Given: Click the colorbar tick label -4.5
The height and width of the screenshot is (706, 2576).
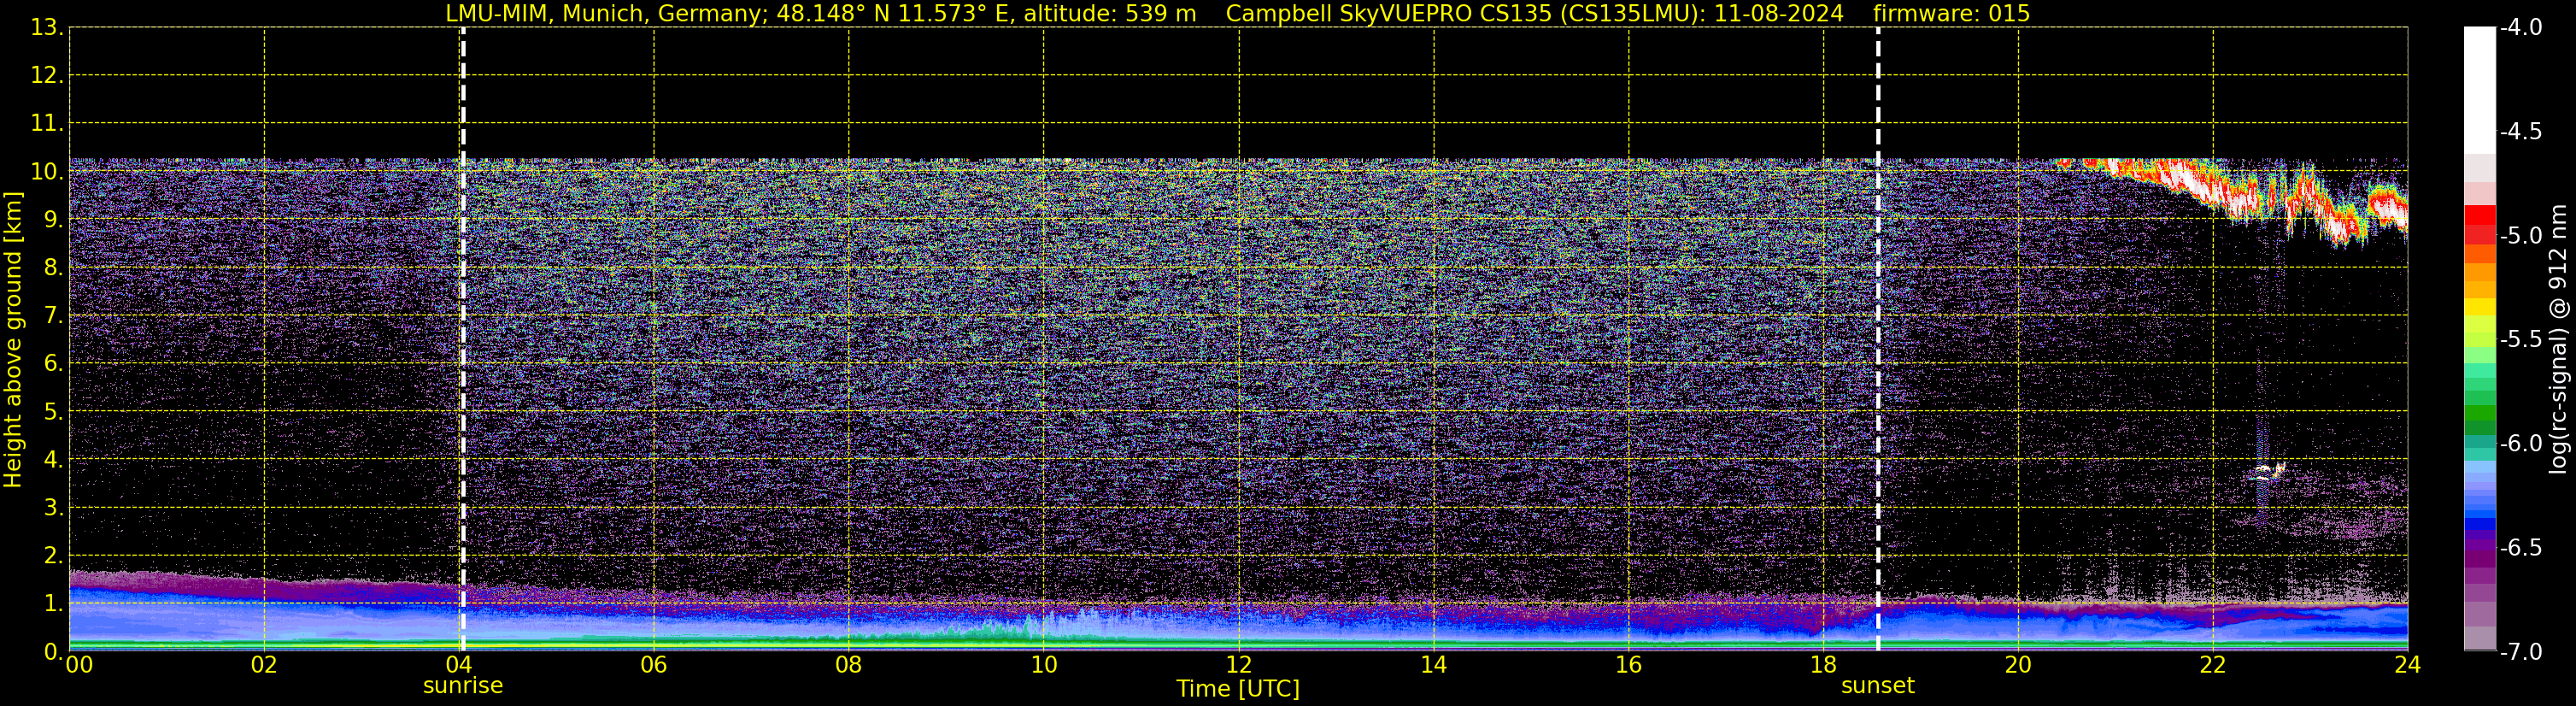Looking at the screenshot, I should 2520,132.
